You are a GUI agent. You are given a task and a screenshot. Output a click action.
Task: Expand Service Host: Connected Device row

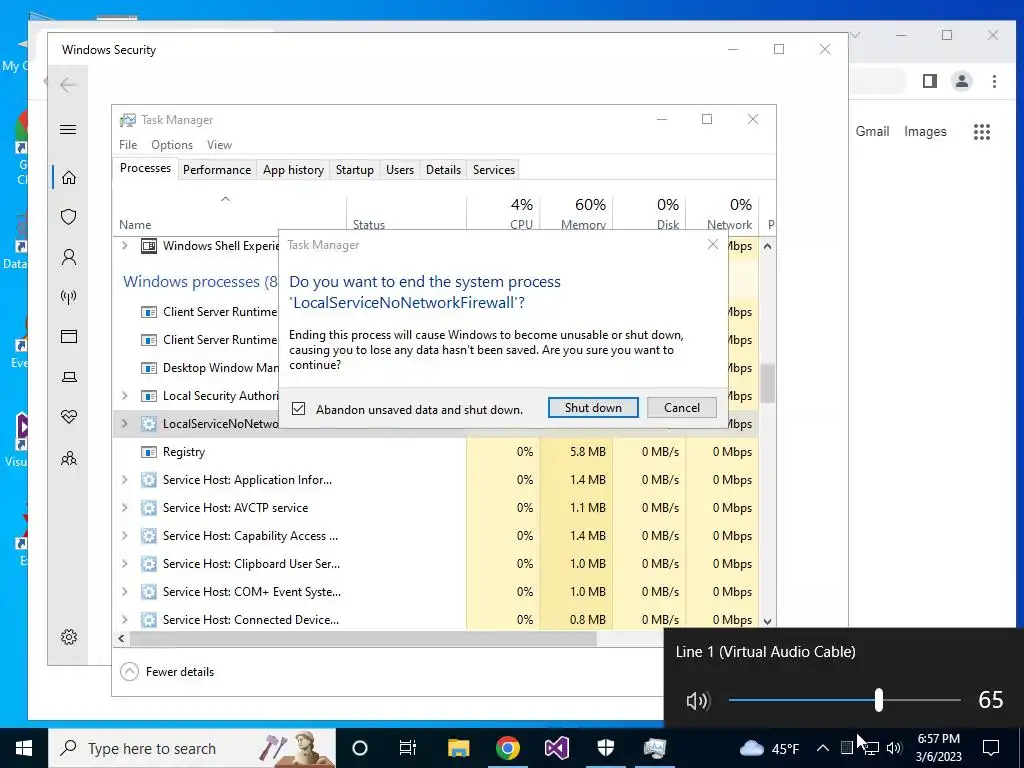(x=125, y=620)
